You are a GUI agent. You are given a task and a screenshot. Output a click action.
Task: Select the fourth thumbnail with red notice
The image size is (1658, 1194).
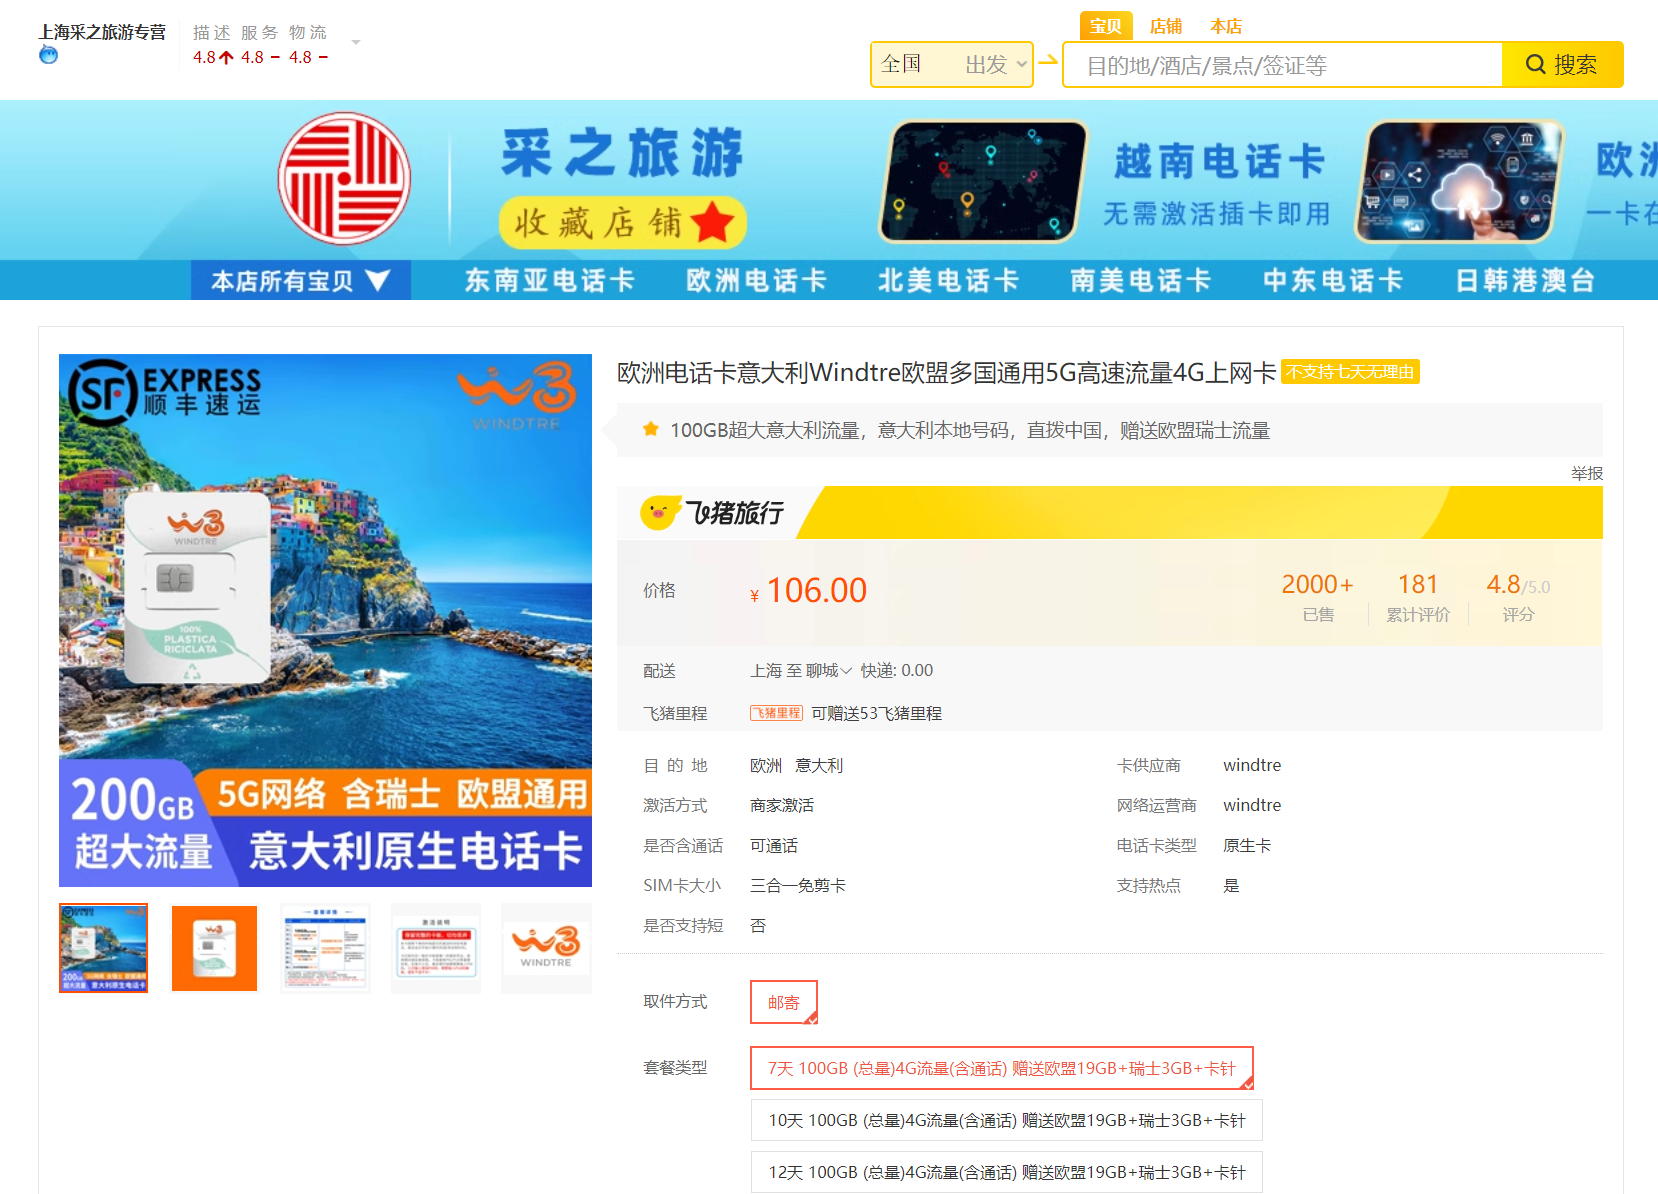pyautogui.click(x=435, y=948)
